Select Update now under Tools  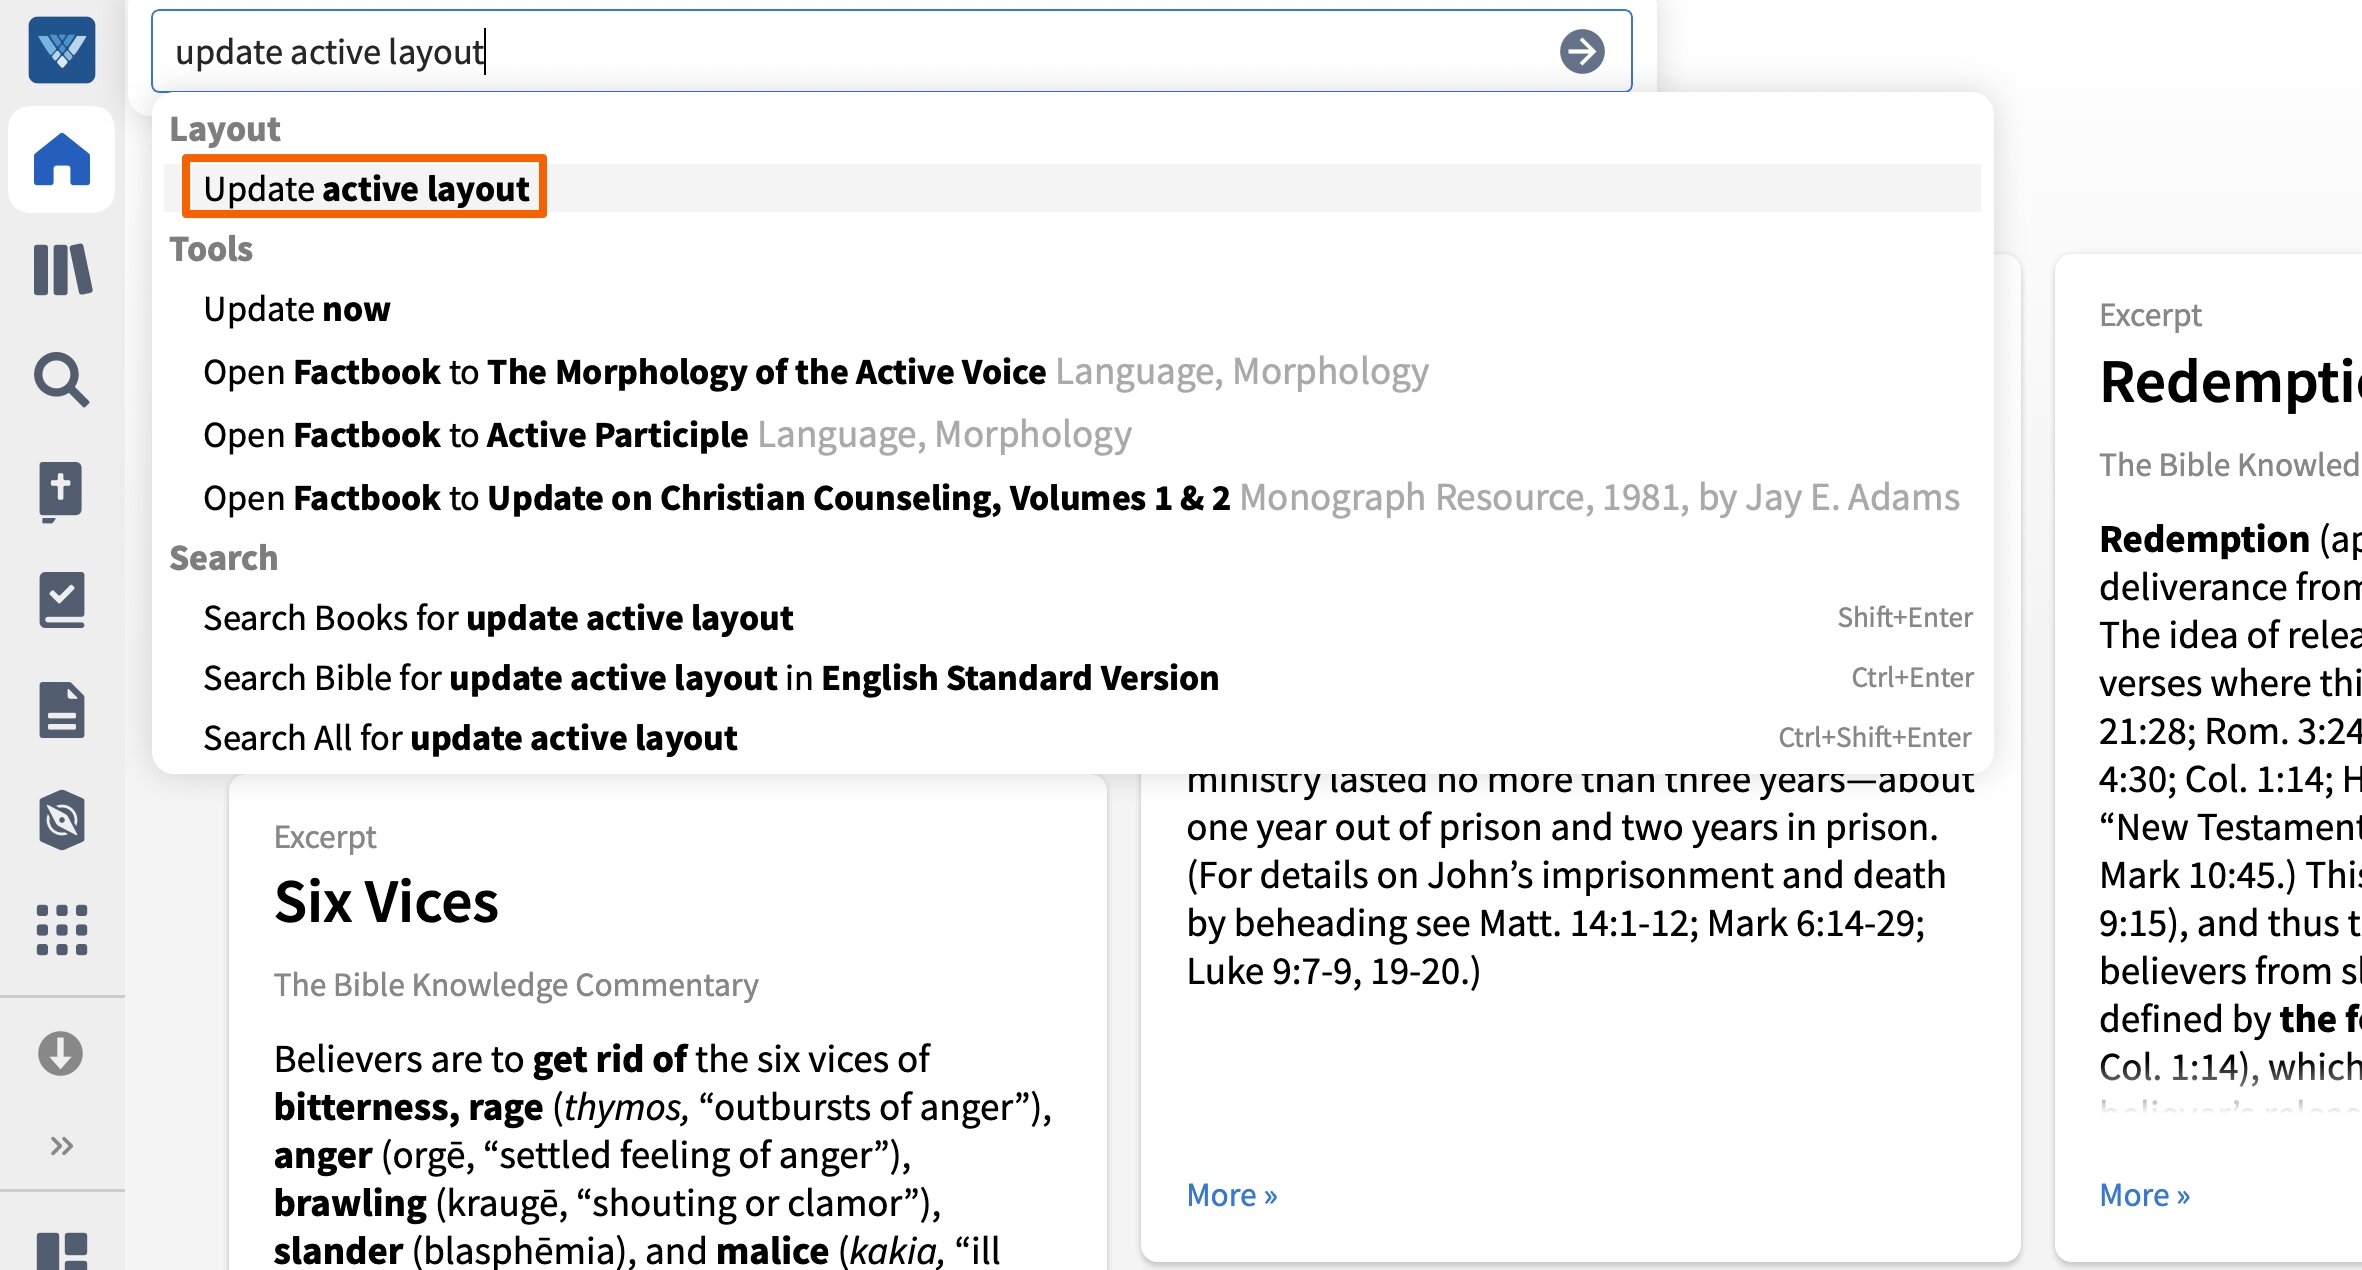296,309
